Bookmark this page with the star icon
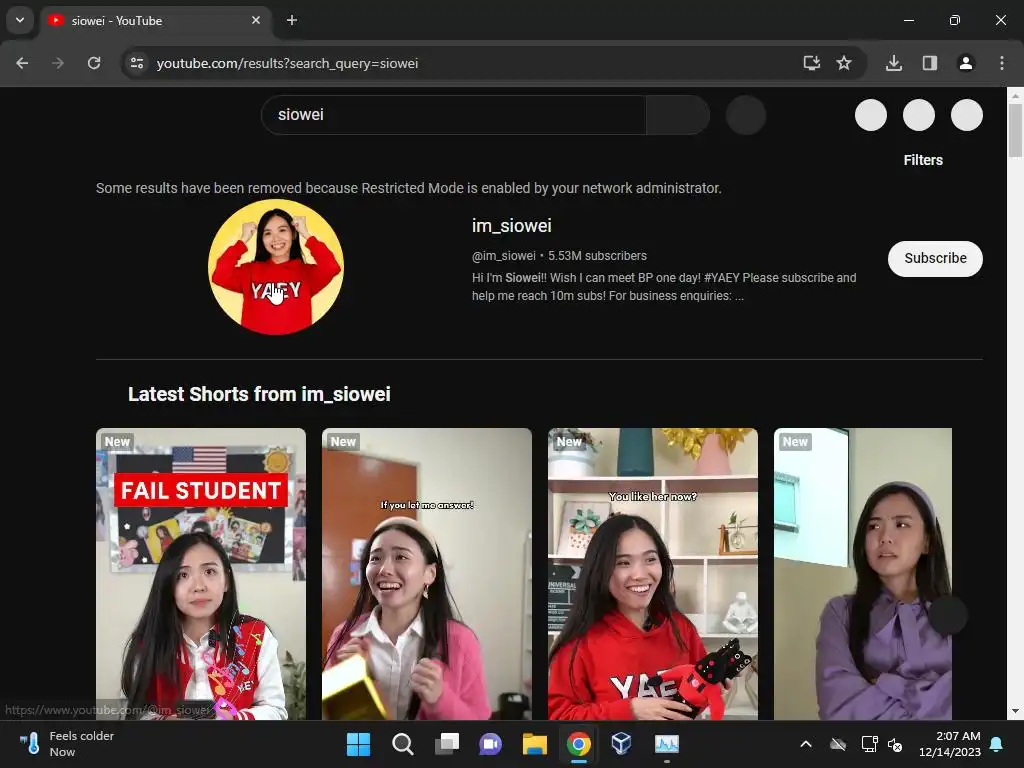This screenshot has height=768, width=1024. 844,63
